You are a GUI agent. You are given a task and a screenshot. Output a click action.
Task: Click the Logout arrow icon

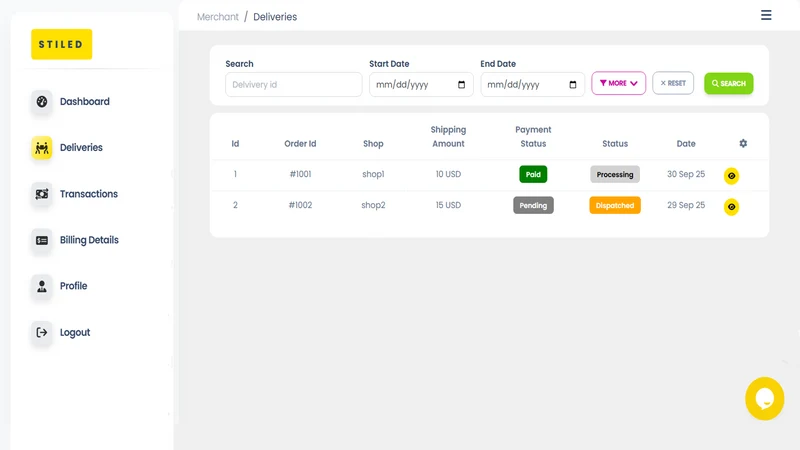click(42, 333)
